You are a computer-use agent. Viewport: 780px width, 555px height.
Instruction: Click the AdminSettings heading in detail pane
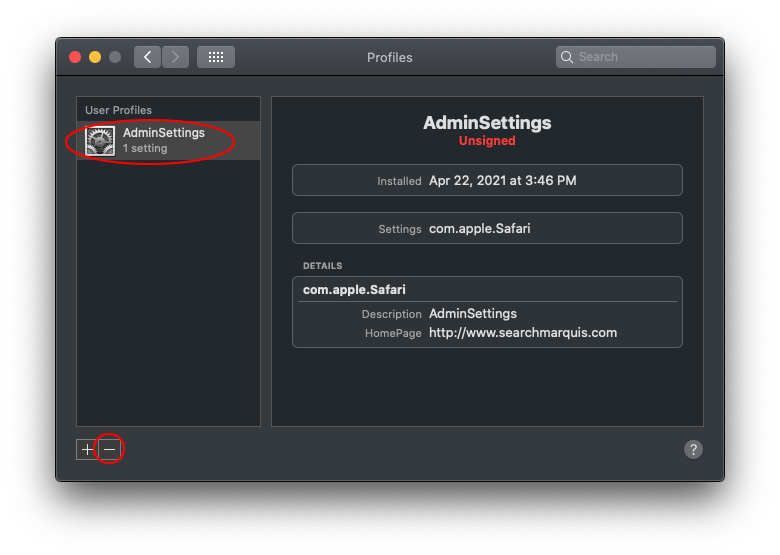point(487,123)
